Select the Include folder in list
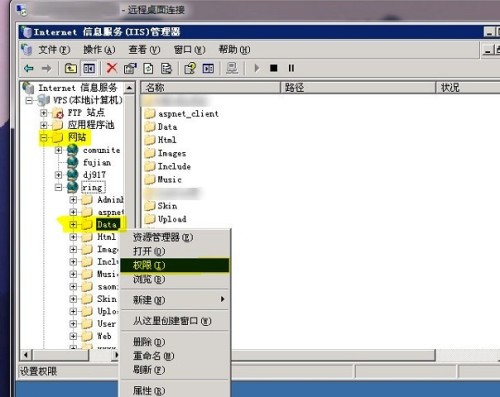Image resolution: width=500 pixels, height=397 pixels. tap(174, 166)
